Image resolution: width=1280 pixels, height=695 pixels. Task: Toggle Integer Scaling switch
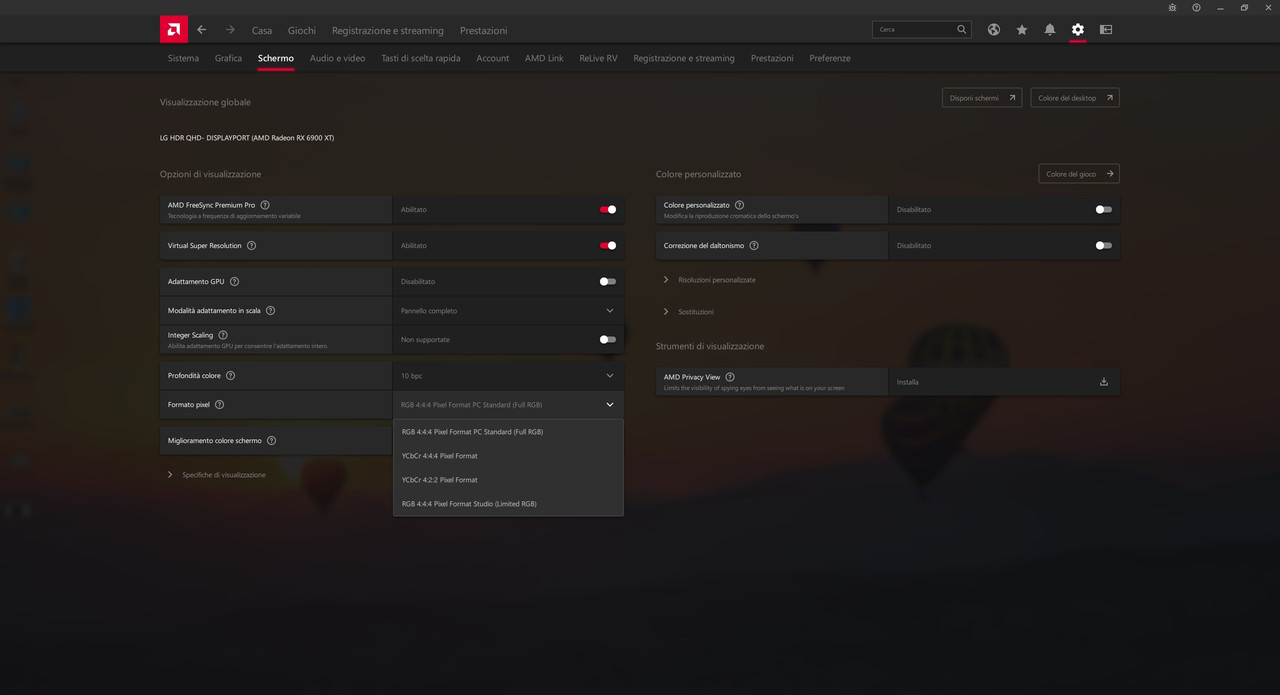608,340
